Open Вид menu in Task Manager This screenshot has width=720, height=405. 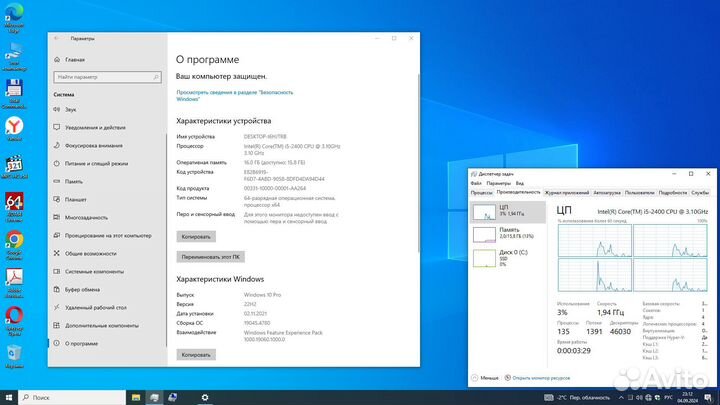520,183
